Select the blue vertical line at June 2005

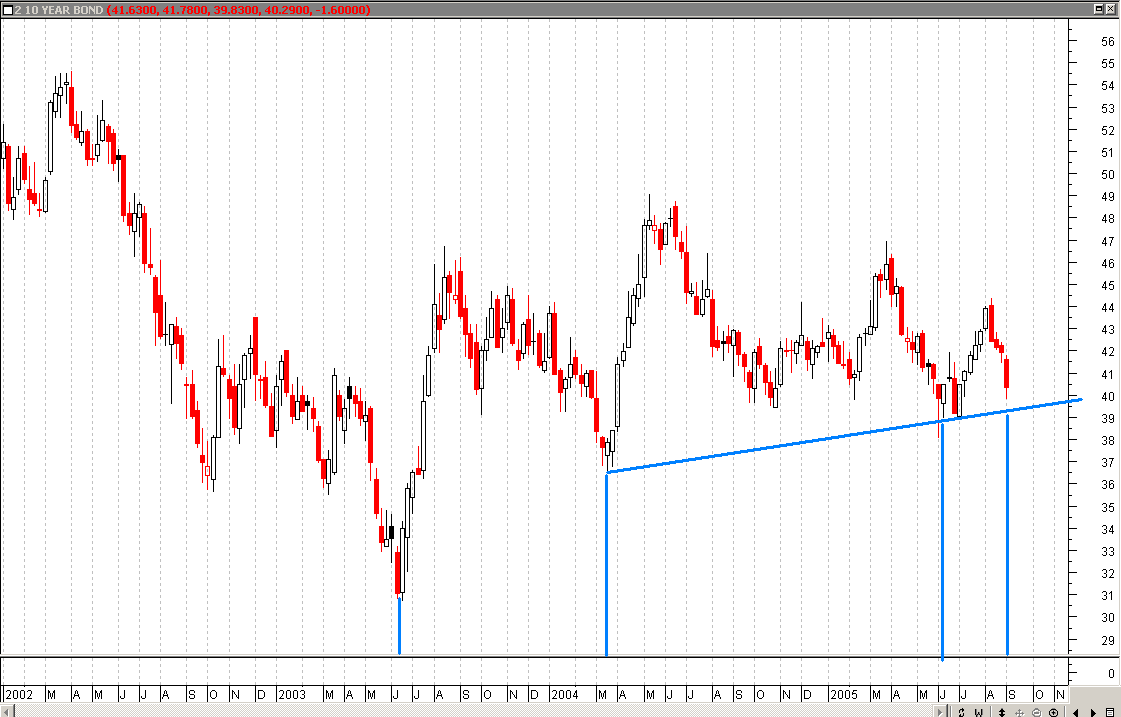tap(942, 540)
